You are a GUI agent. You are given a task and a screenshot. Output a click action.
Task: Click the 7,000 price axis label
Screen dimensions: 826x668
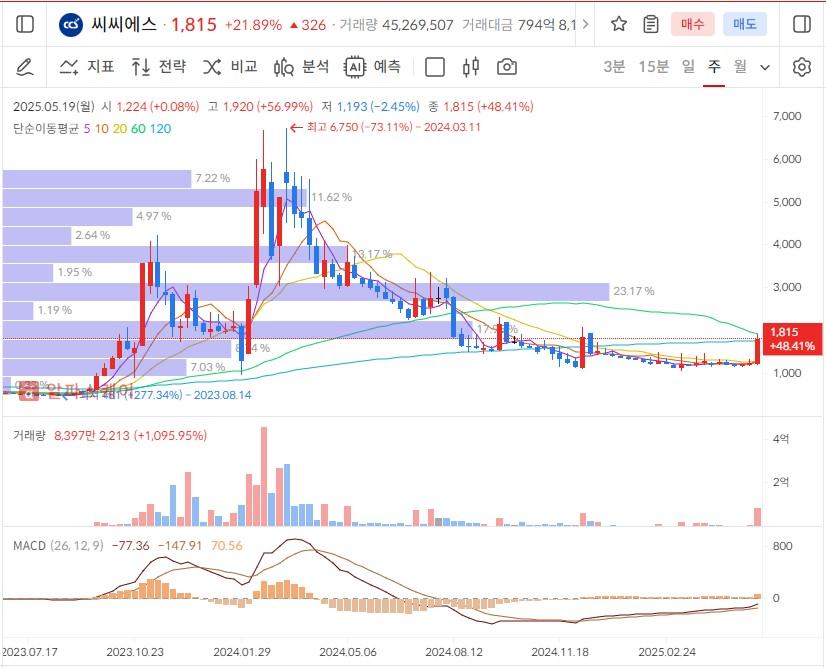786,116
